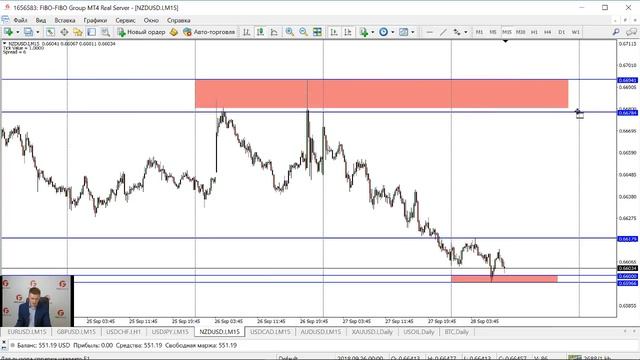The width and height of the screenshot is (640, 360).
Task: Select the trendline drawing tool
Action: point(443,32)
